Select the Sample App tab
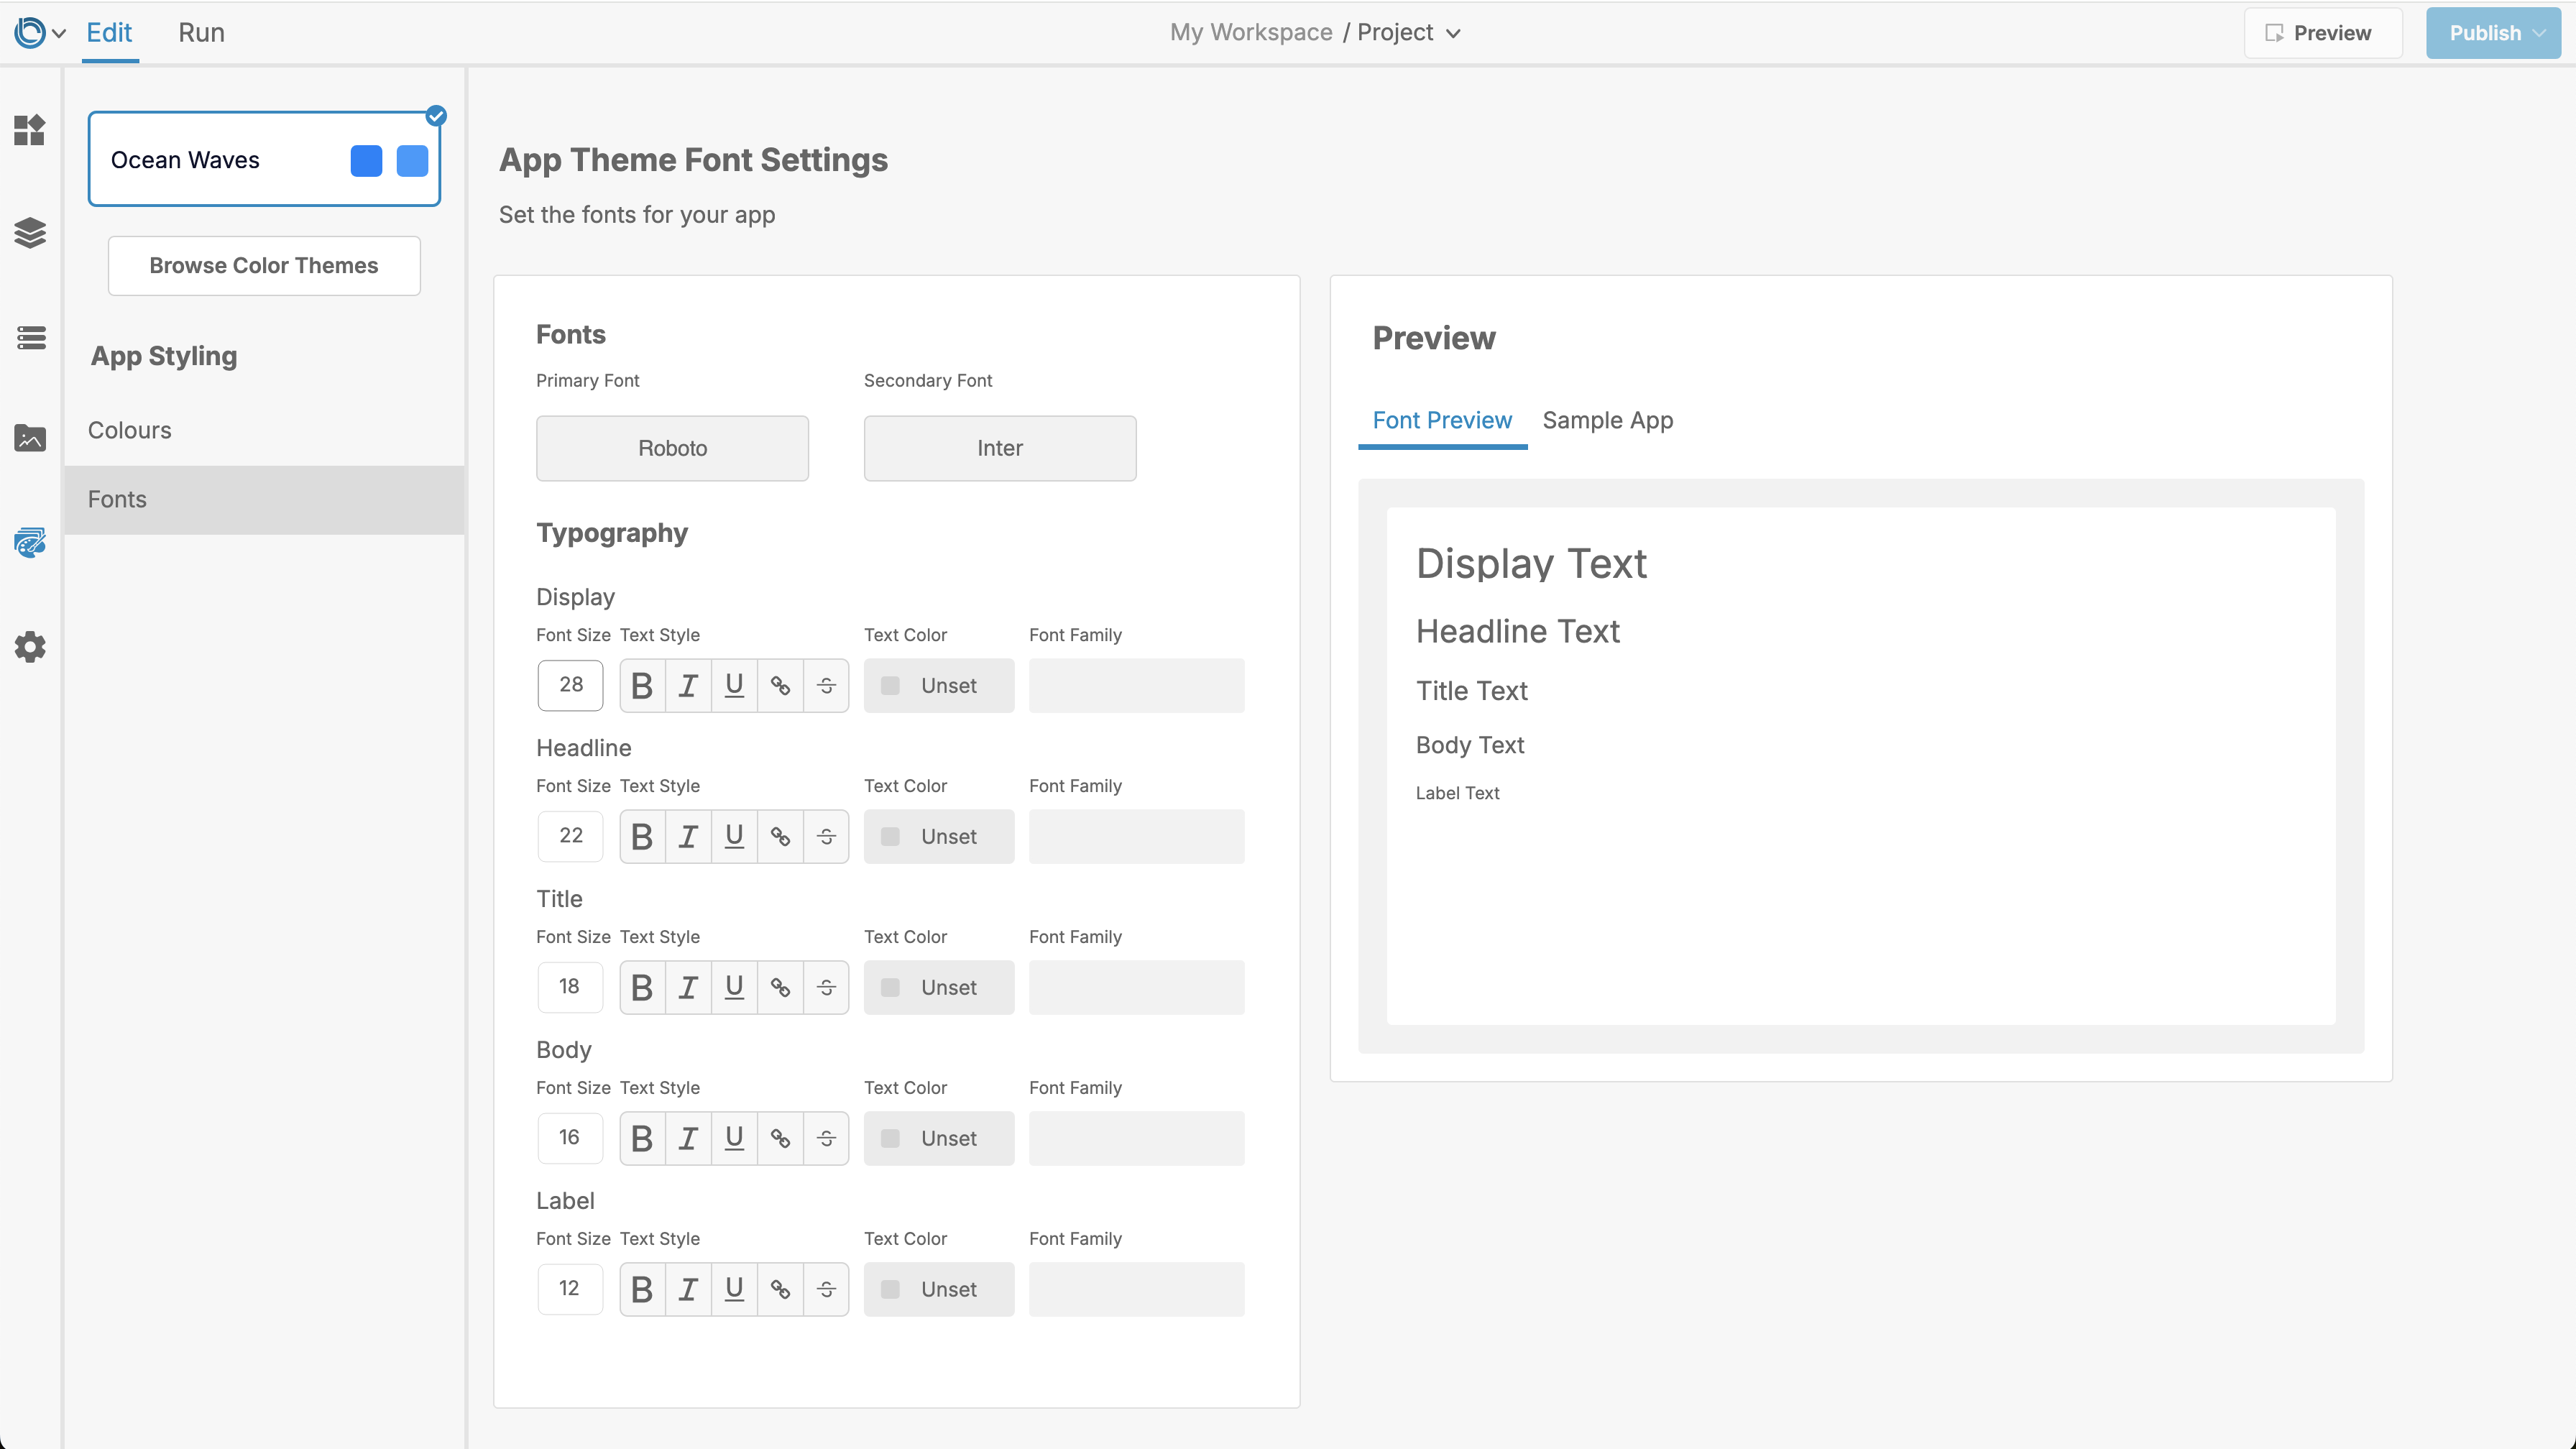 coord(1608,421)
